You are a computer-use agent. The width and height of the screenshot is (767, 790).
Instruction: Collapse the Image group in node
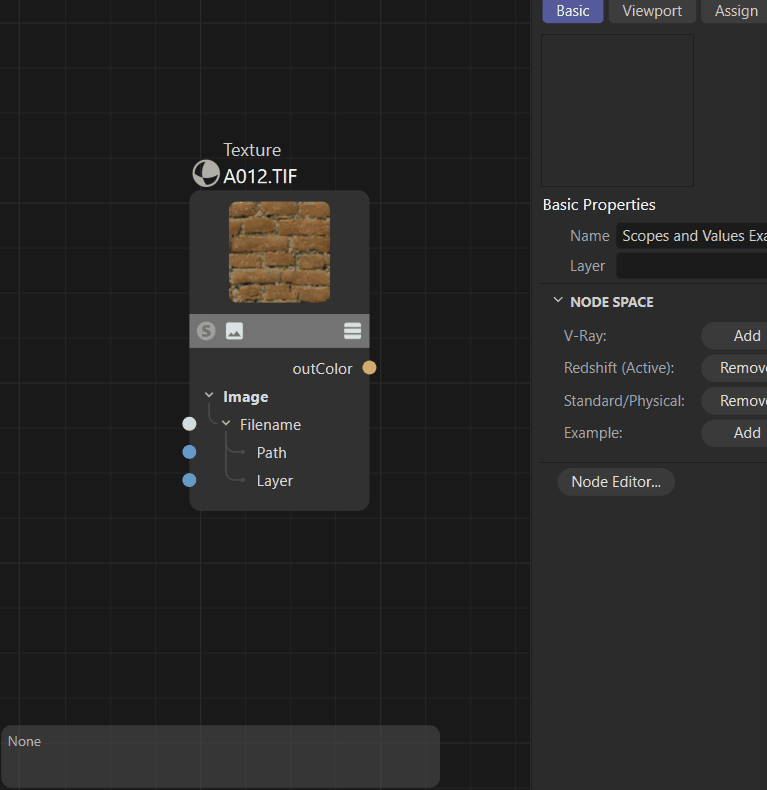pyautogui.click(x=209, y=396)
